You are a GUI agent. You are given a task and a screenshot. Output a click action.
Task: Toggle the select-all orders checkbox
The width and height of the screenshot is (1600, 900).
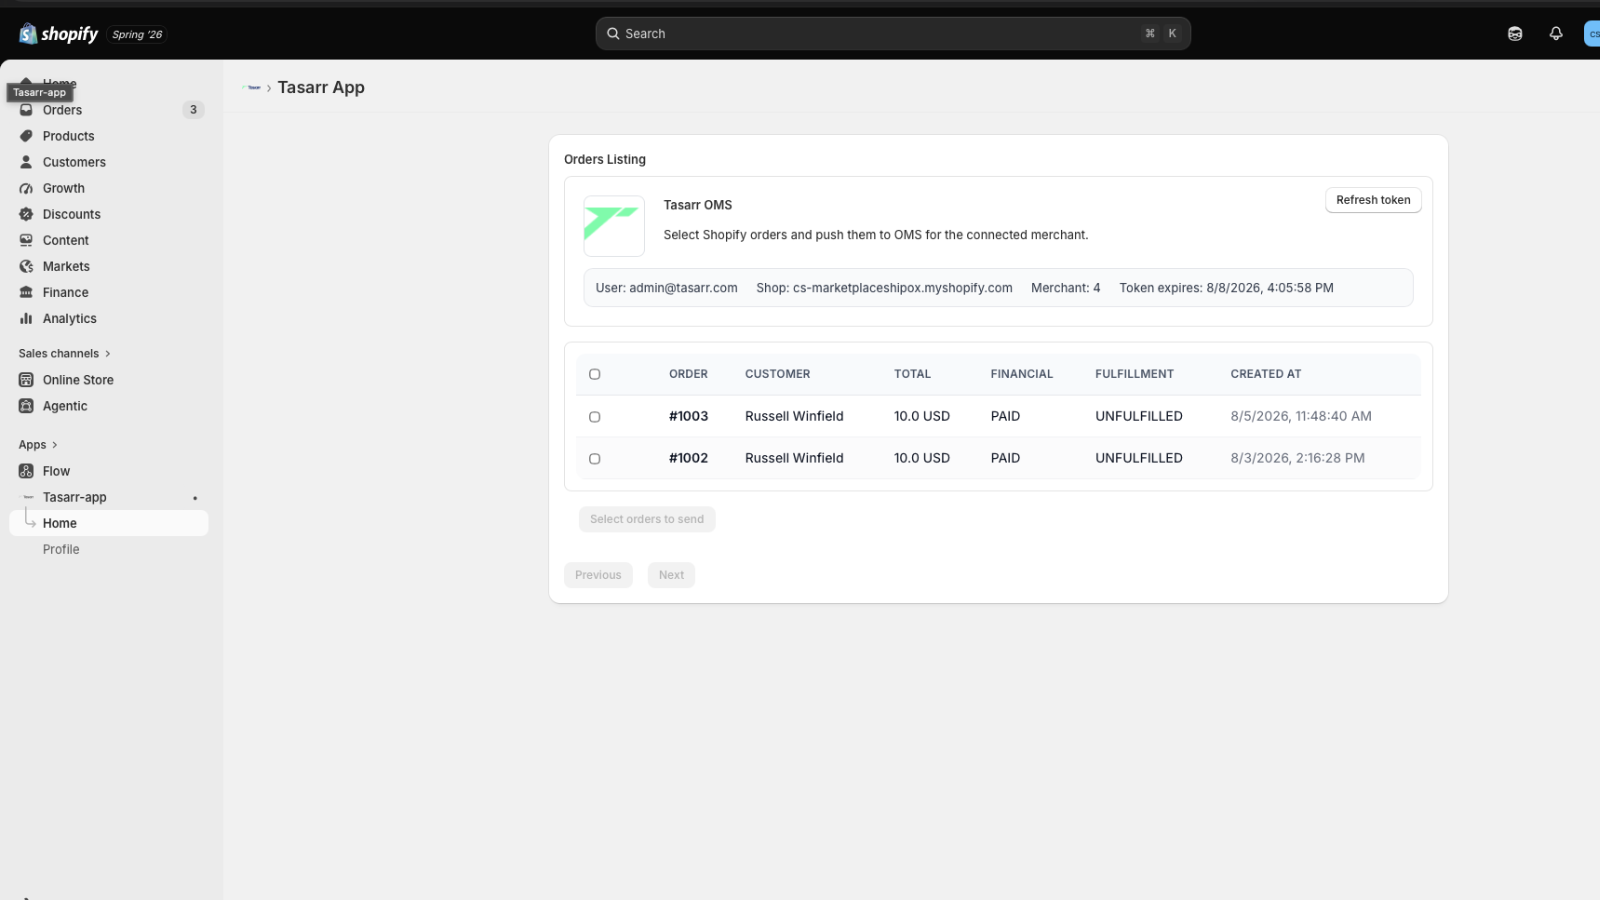[x=595, y=374]
